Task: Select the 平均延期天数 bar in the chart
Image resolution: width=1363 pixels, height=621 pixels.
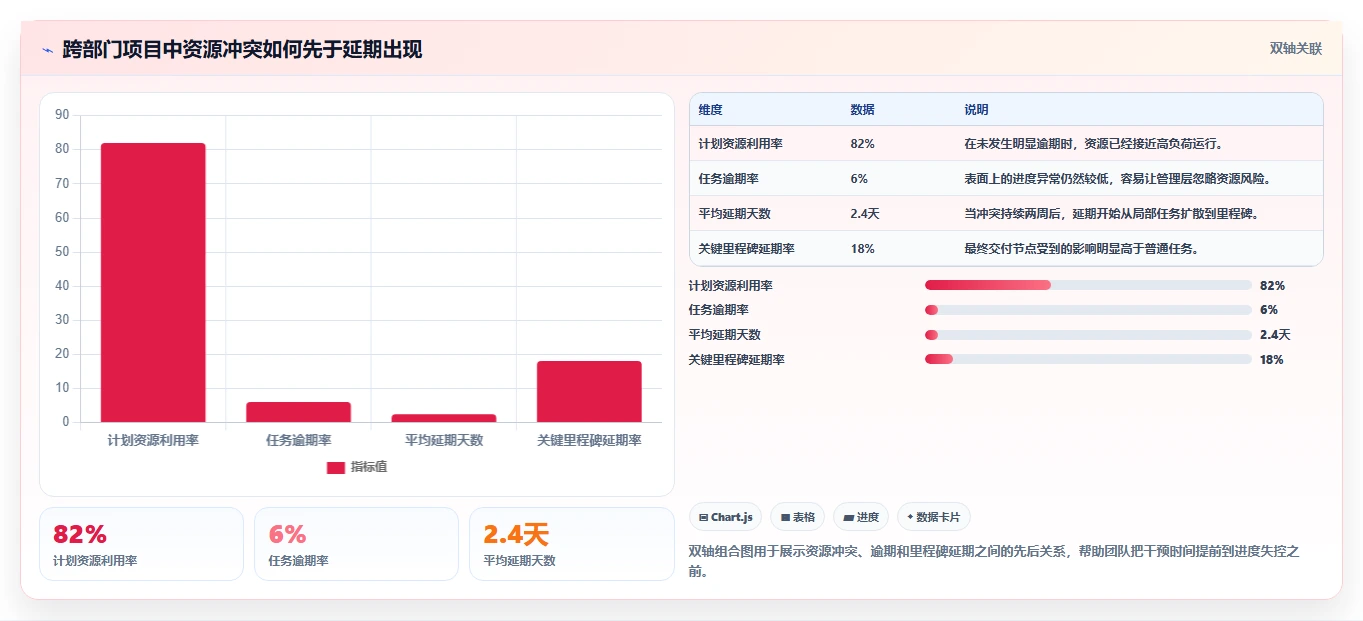Action: pyautogui.click(x=444, y=418)
